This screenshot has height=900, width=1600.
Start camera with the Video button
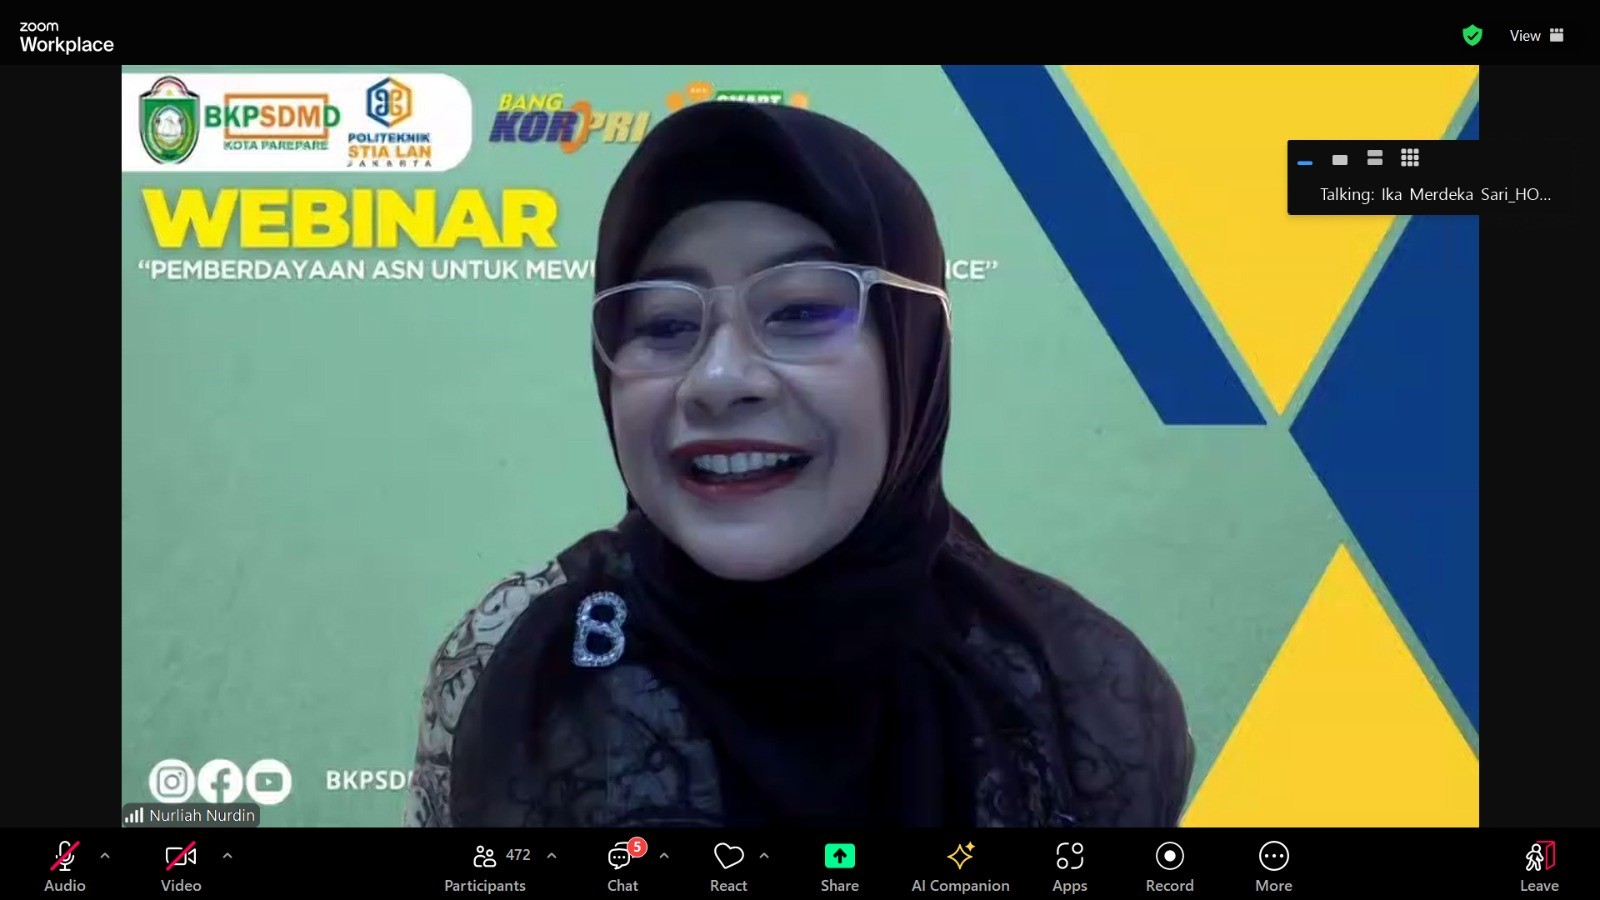point(181,866)
